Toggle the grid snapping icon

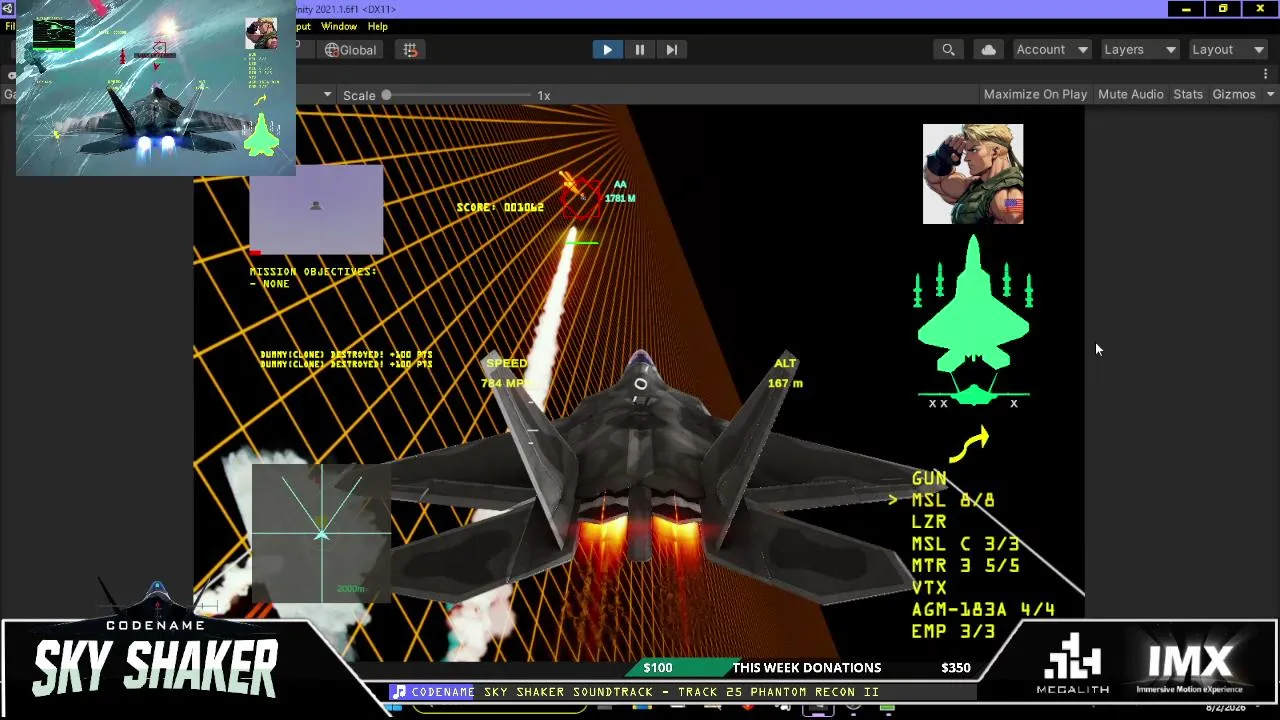click(410, 50)
